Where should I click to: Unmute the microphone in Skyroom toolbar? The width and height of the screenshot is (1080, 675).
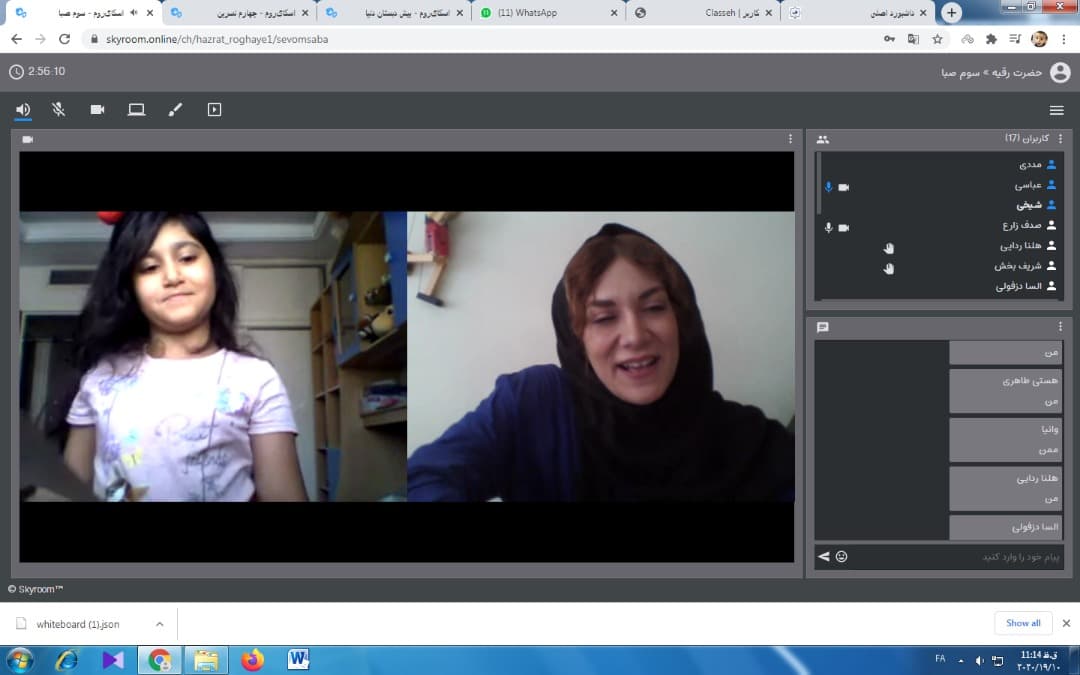(x=59, y=110)
